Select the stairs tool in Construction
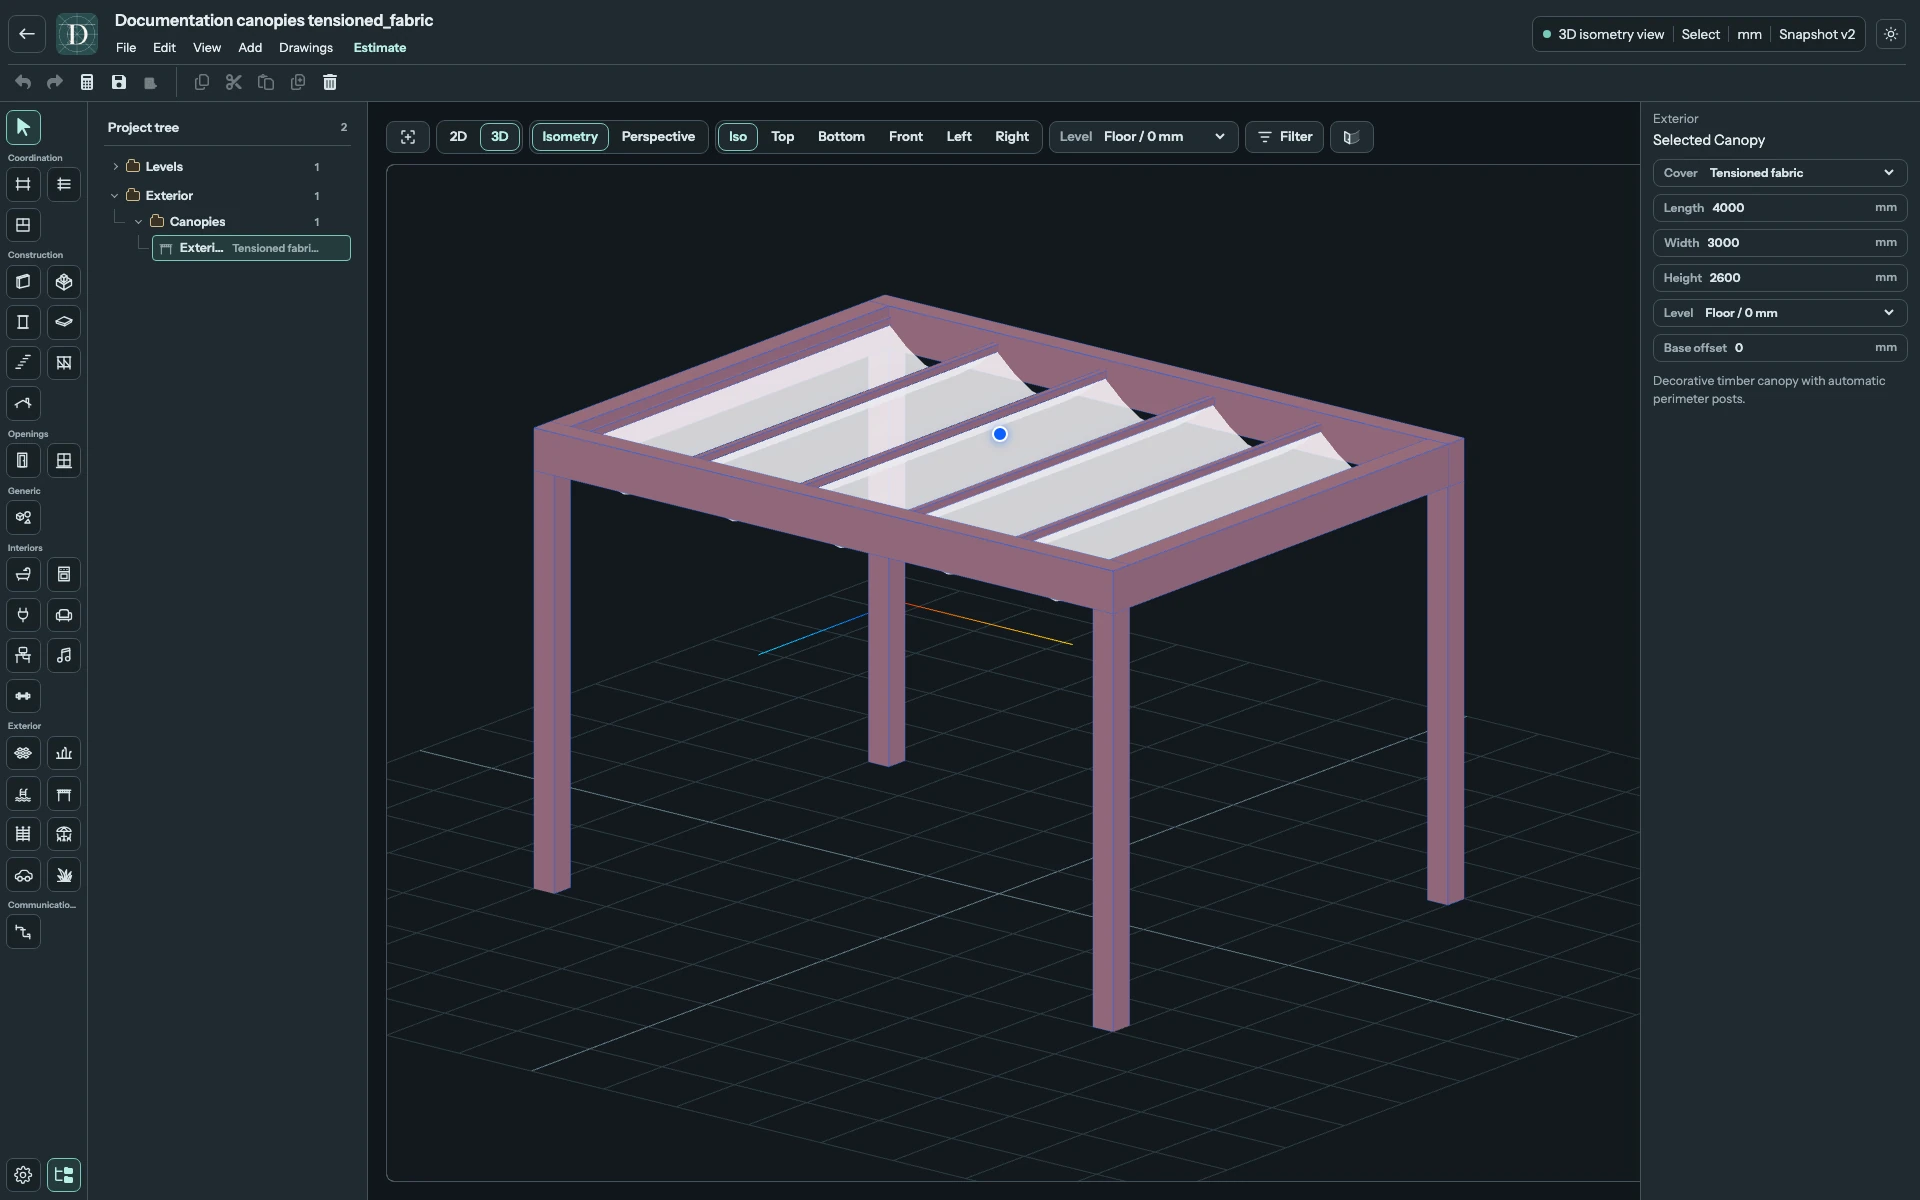The height and width of the screenshot is (1200, 1920). [x=23, y=363]
